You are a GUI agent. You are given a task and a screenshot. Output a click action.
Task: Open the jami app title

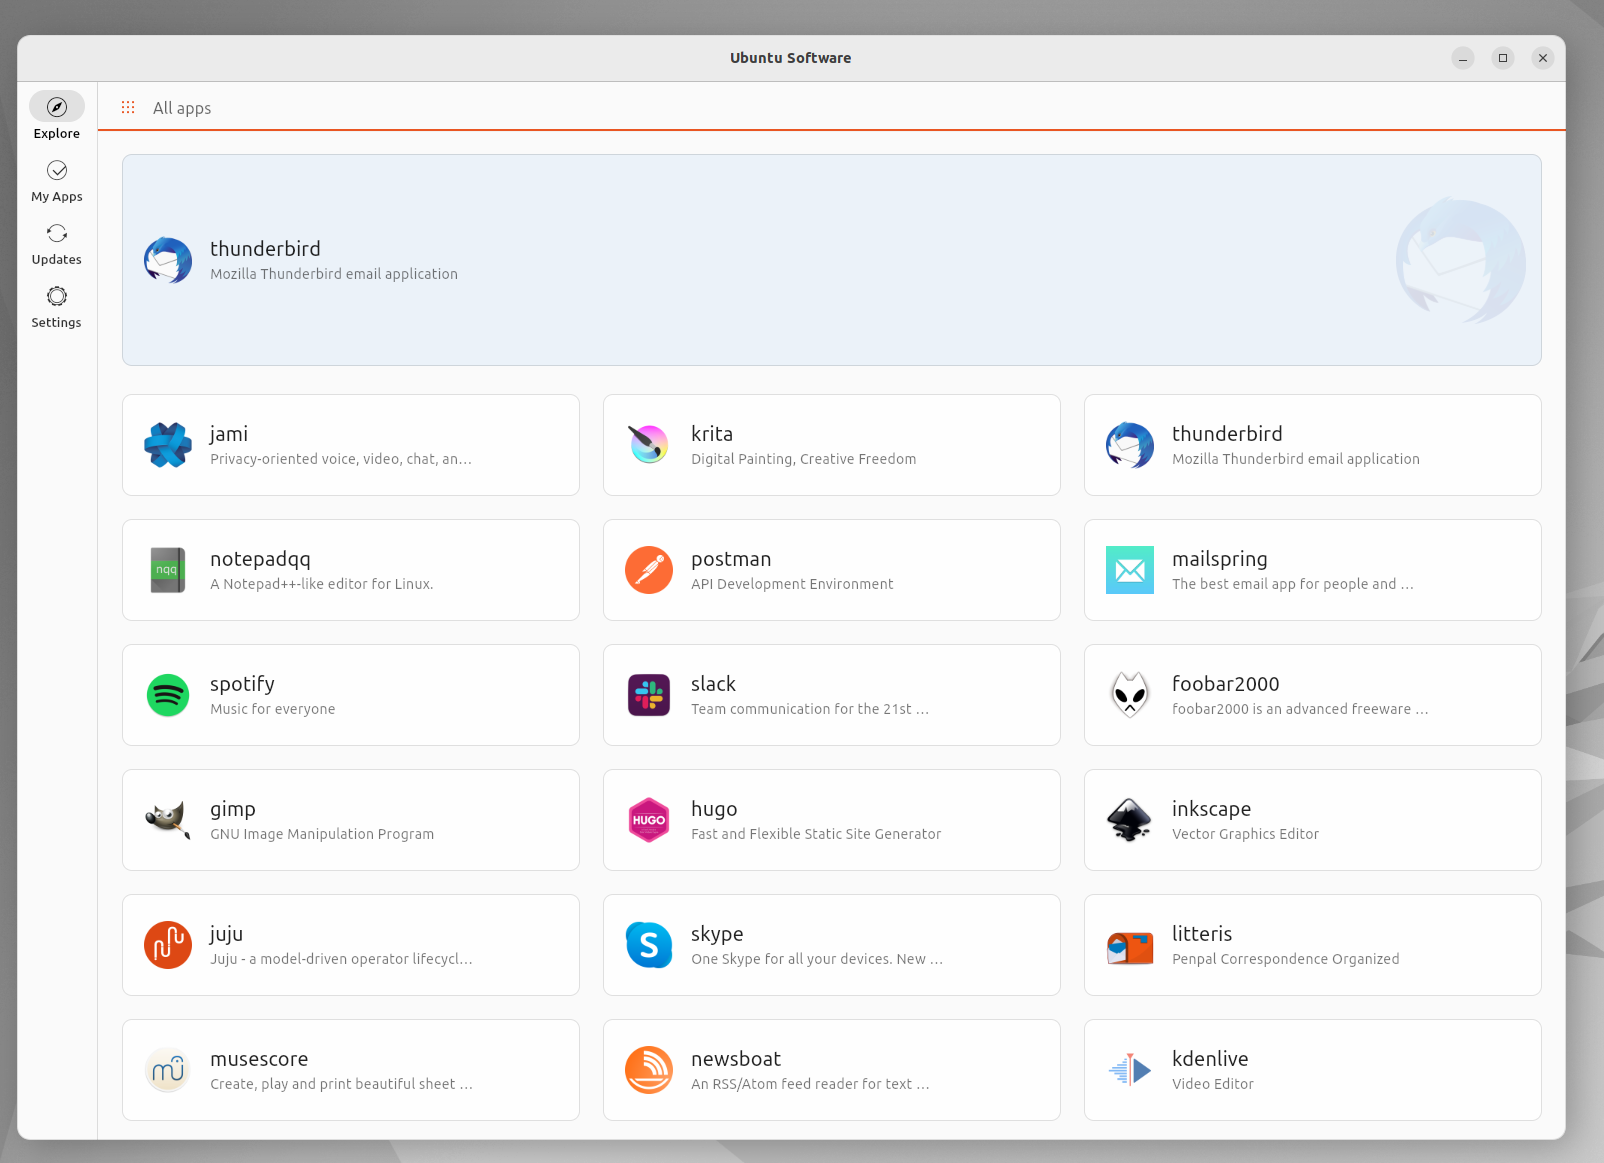[x=229, y=434]
